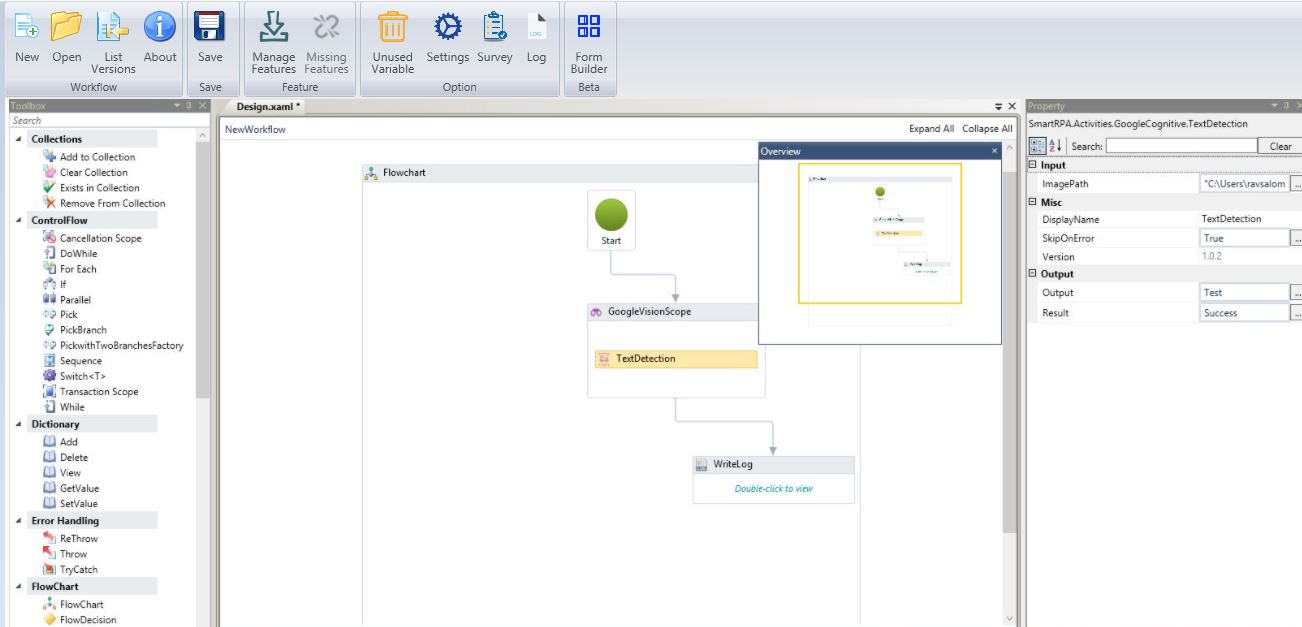Image resolution: width=1302 pixels, height=627 pixels.
Task: Select the Design.xaml tab
Action: (268, 106)
